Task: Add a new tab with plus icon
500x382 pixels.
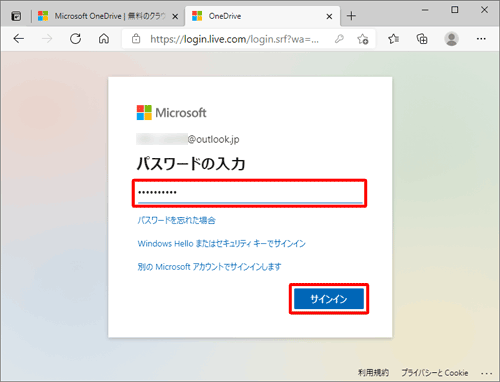Action: pos(351,16)
